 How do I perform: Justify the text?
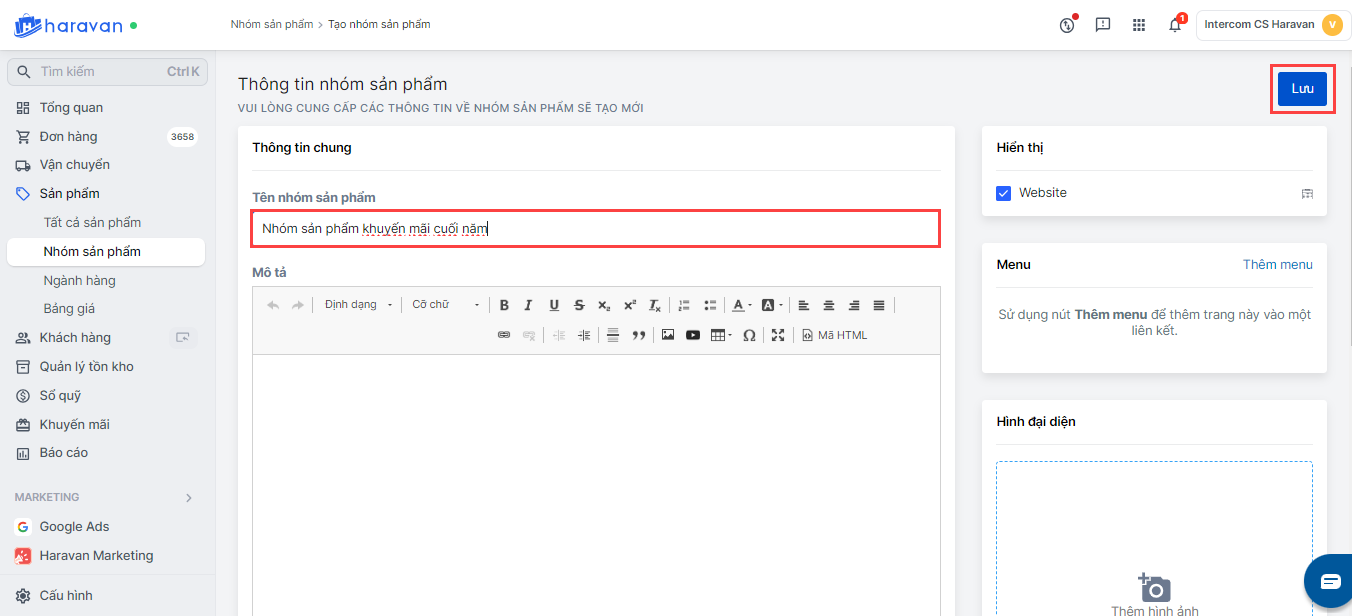[x=879, y=305]
